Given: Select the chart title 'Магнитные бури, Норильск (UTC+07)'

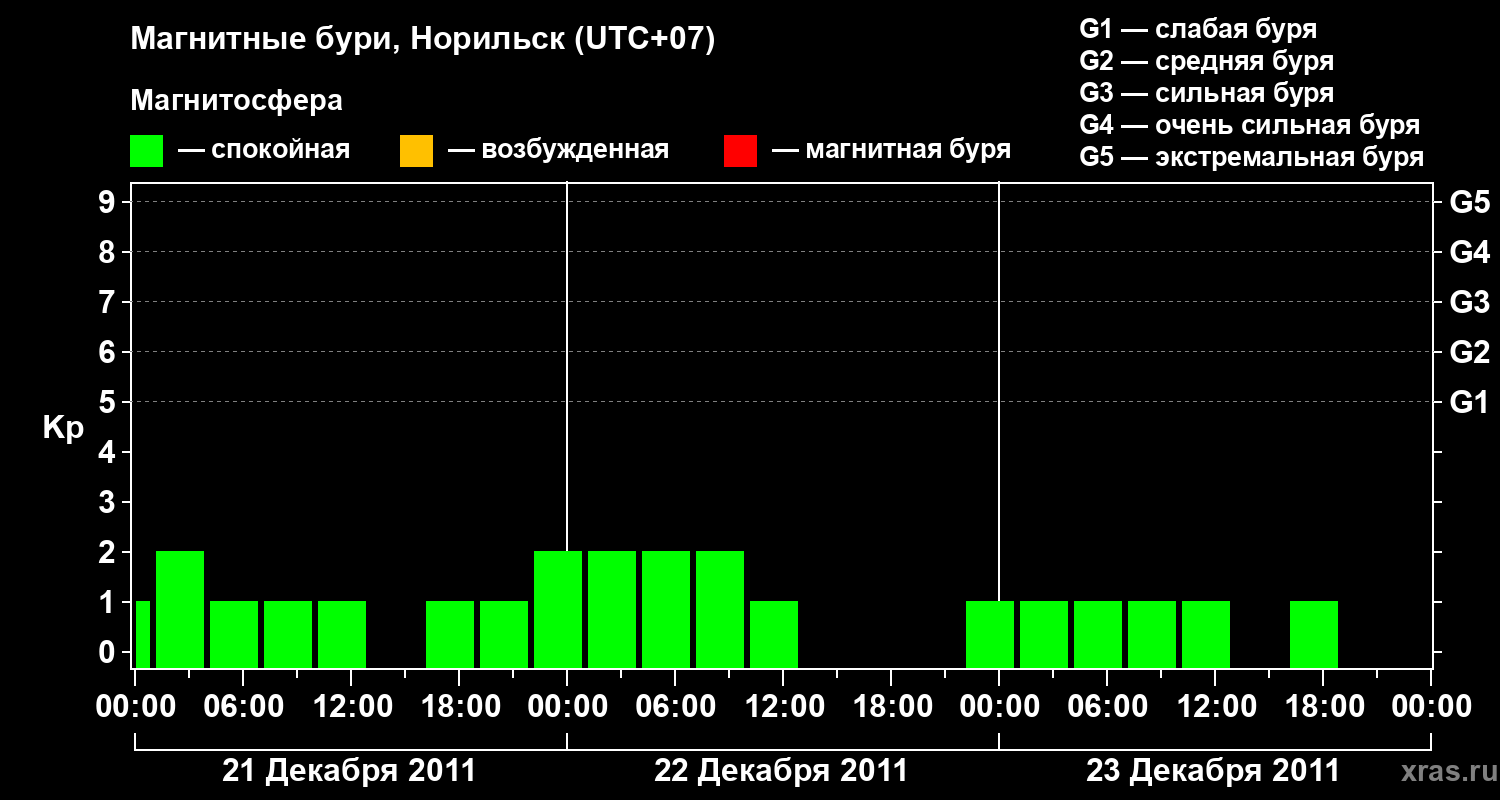Looking at the screenshot, I should click(x=423, y=40).
